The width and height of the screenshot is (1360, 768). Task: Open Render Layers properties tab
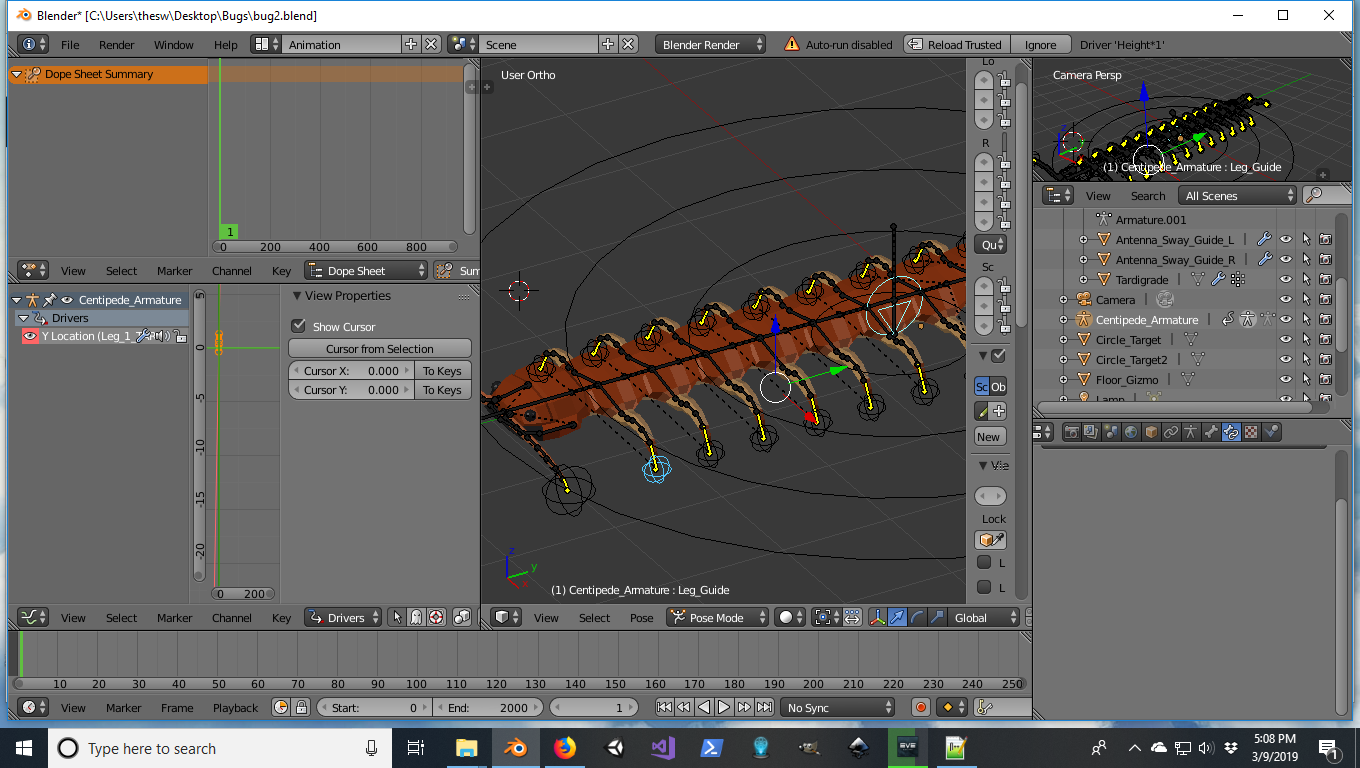(x=1091, y=432)
